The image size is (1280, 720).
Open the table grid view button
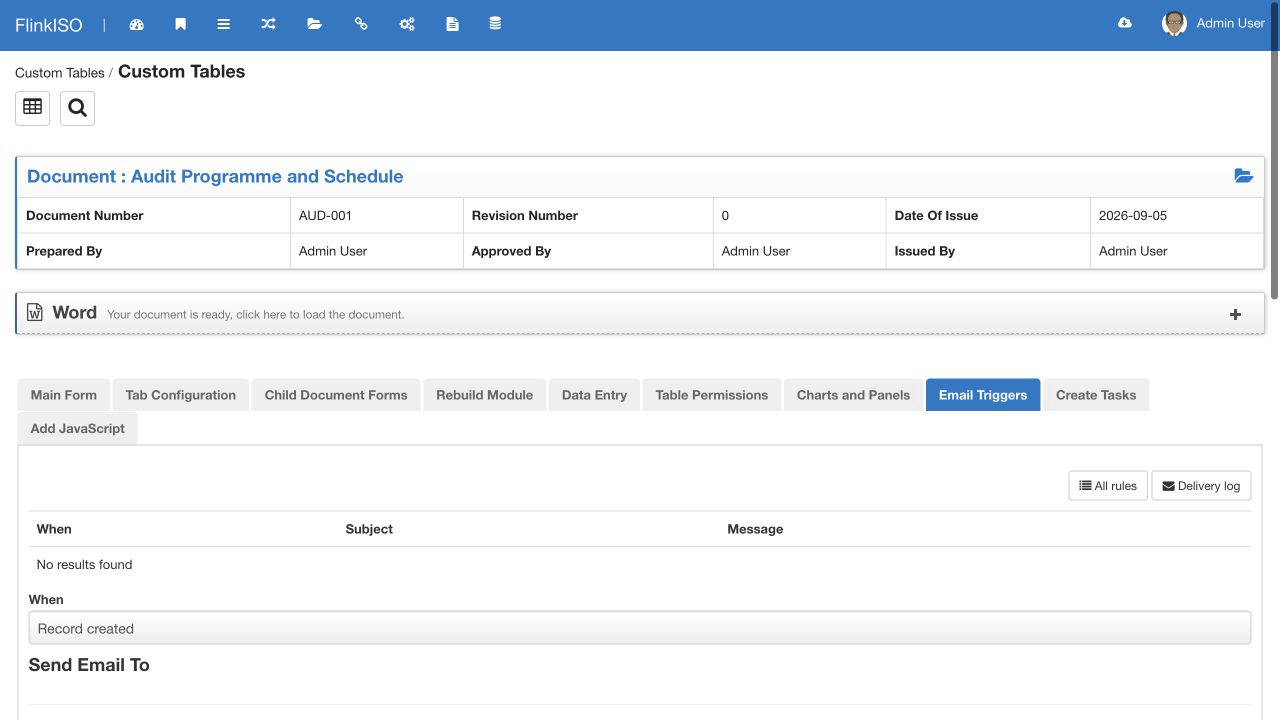click(x=32, y=108)
